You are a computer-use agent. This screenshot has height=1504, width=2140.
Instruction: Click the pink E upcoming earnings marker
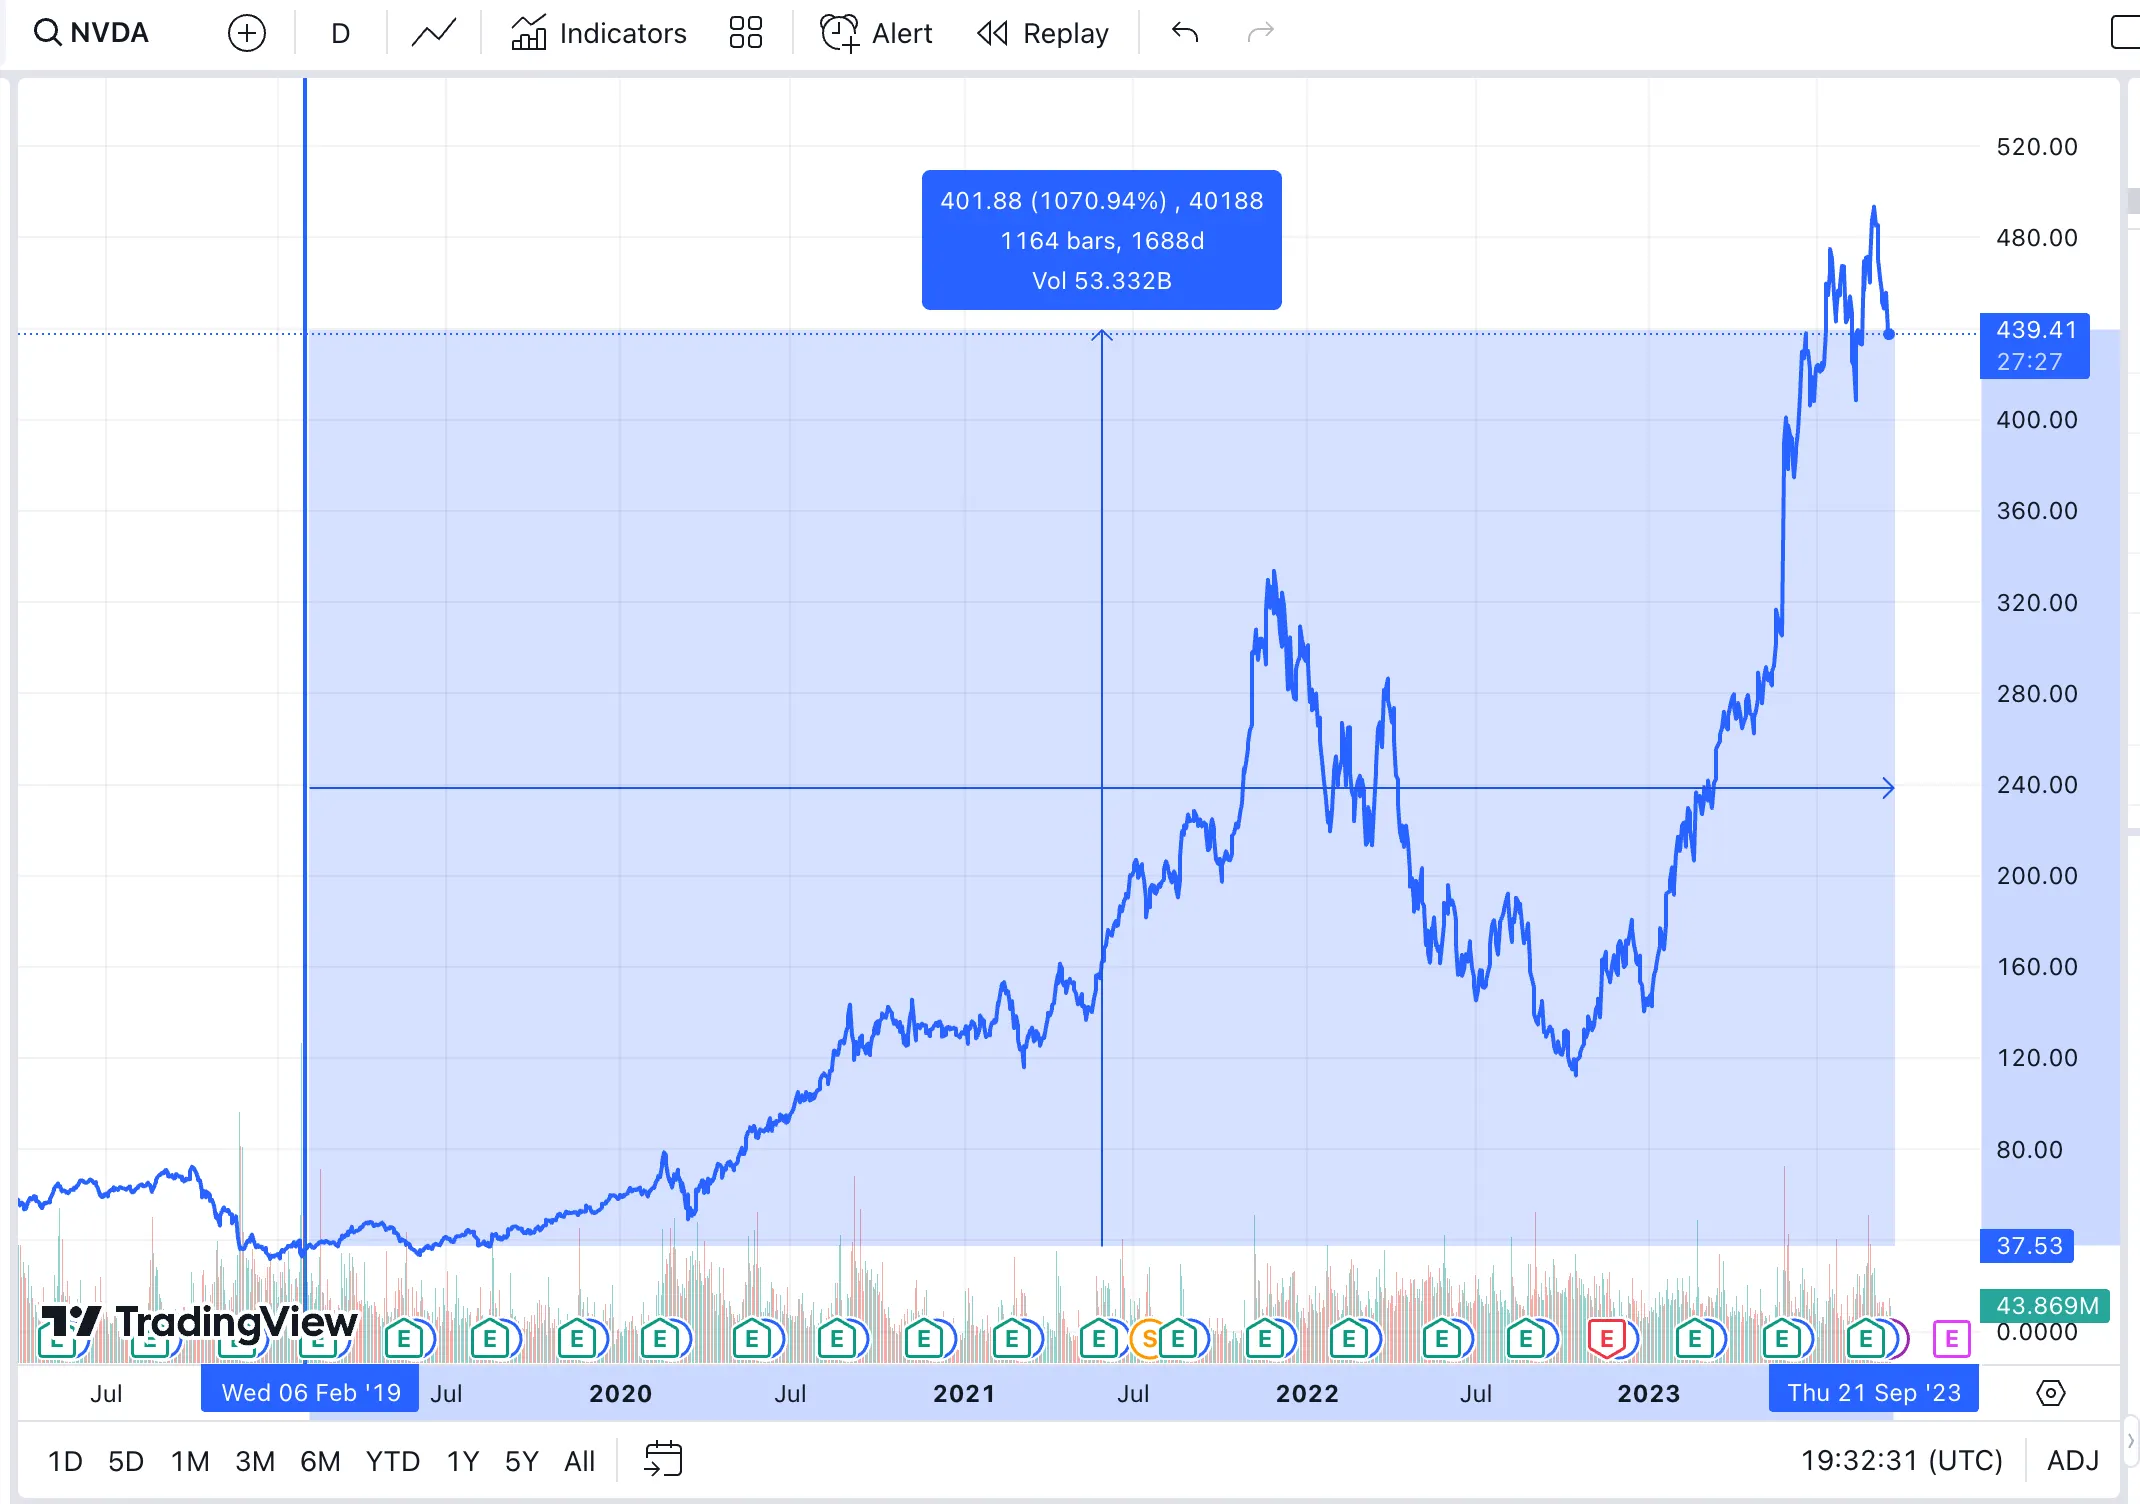[1951, 1338]
